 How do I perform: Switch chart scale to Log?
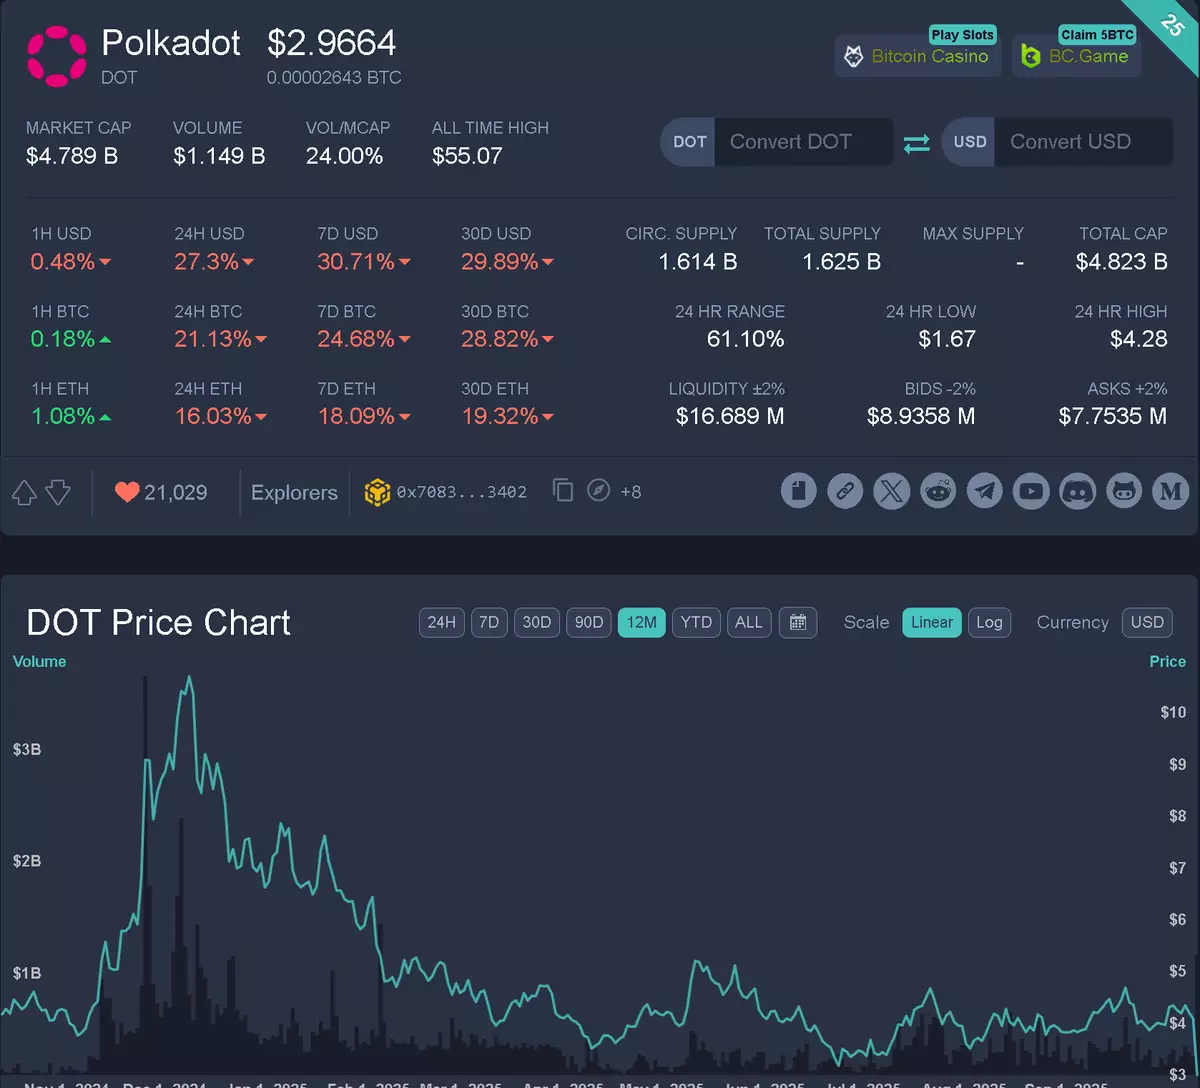coord(989,622)
